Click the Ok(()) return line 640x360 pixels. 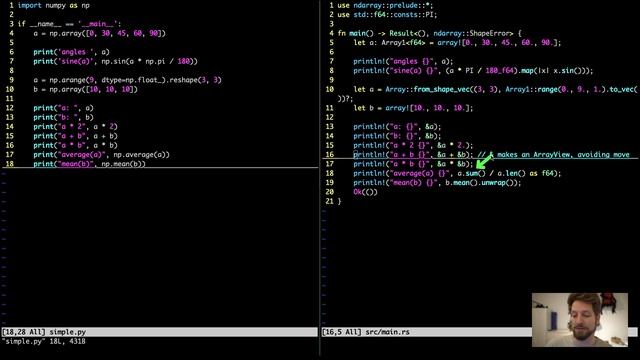366,192
